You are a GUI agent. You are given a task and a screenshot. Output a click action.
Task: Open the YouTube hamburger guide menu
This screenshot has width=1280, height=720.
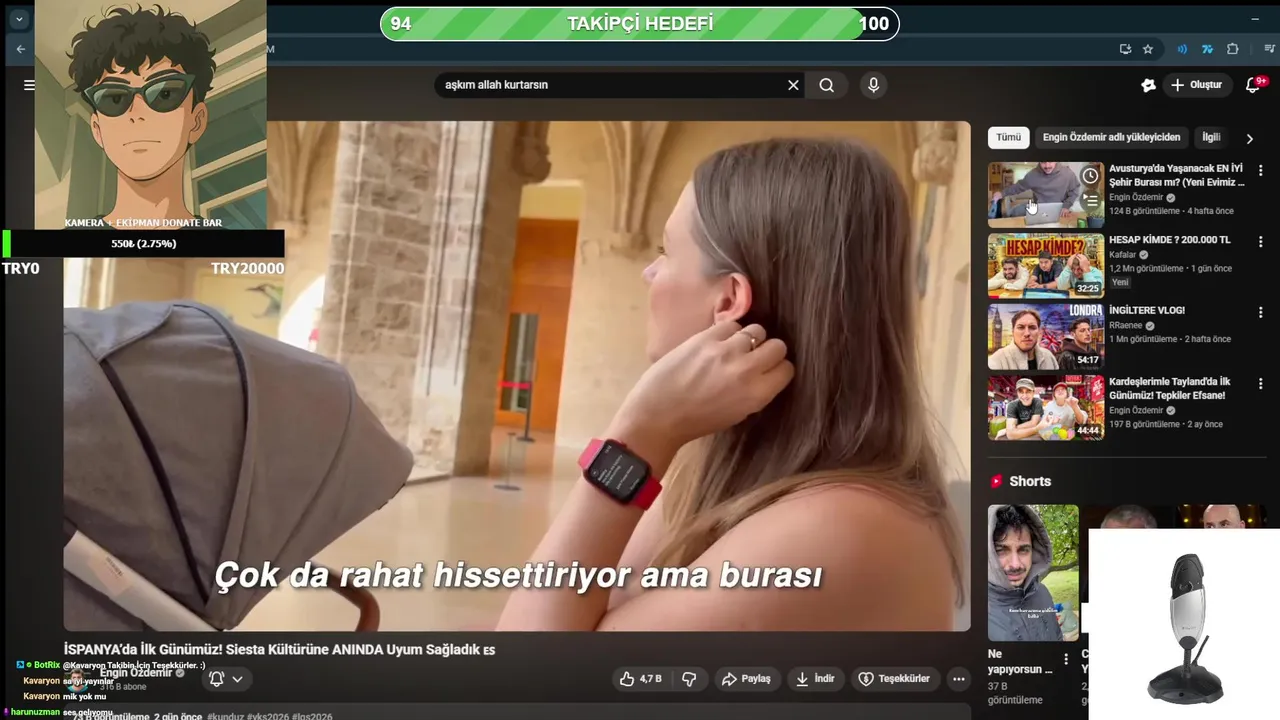(x=29, y=85)
